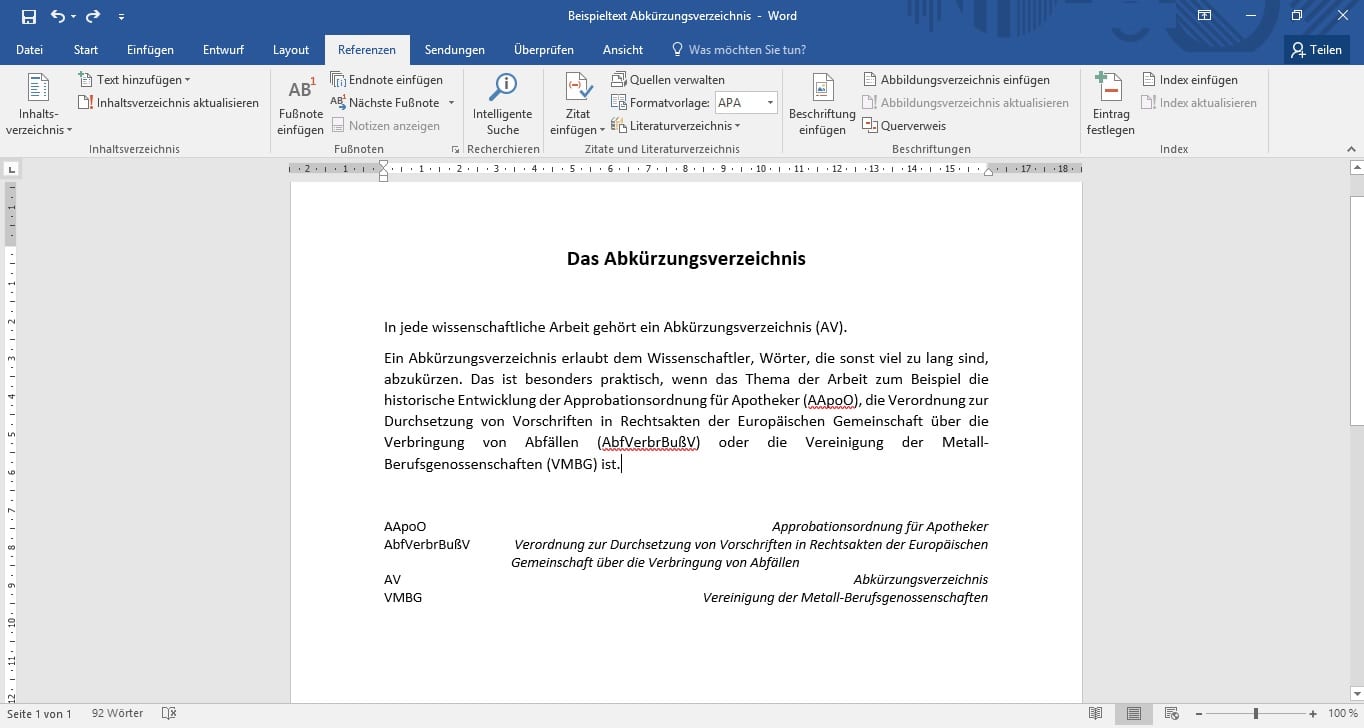Click 'Approbationsordnung für Apotheker' italic text
Screen dimensions: 1364x728
(880, 527)
